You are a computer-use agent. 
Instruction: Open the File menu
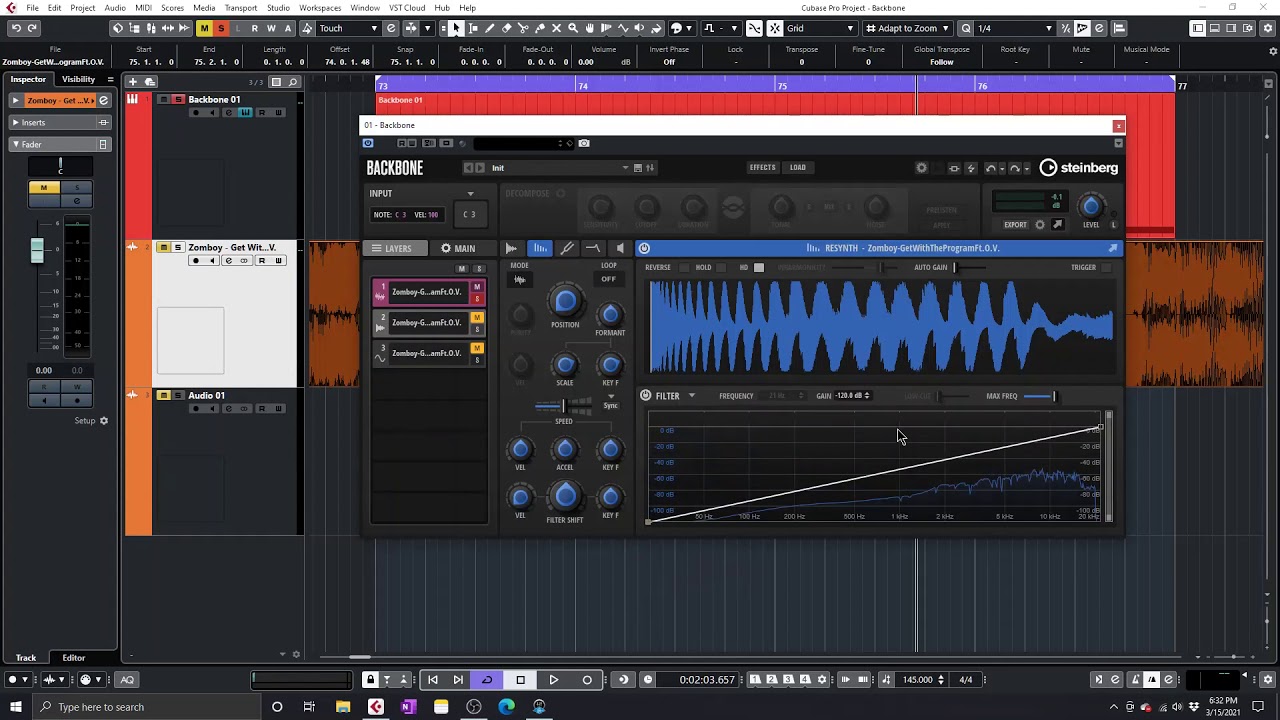(x=33, y=8)
